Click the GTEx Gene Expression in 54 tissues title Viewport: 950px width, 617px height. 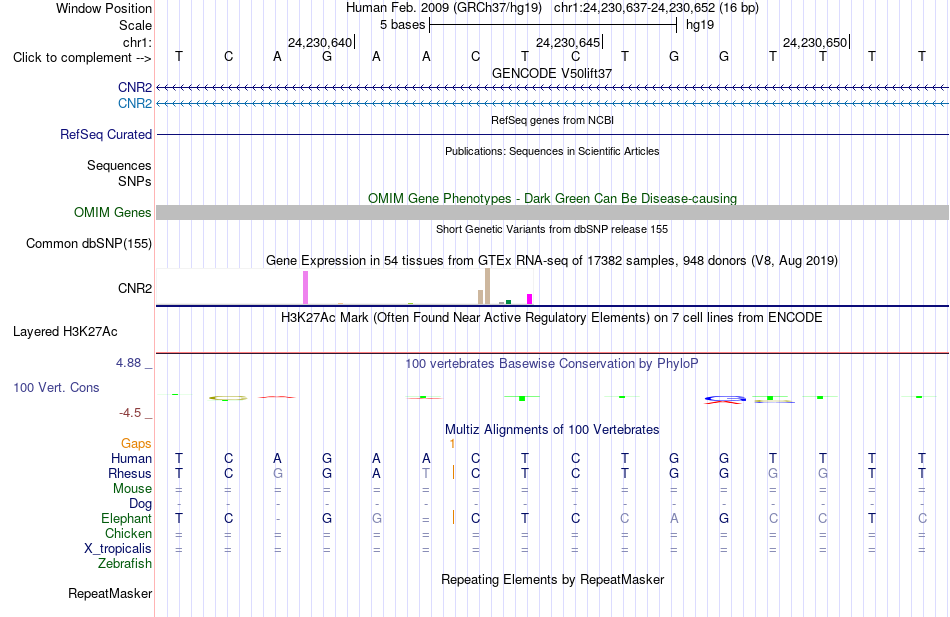(x=552, y=261)
